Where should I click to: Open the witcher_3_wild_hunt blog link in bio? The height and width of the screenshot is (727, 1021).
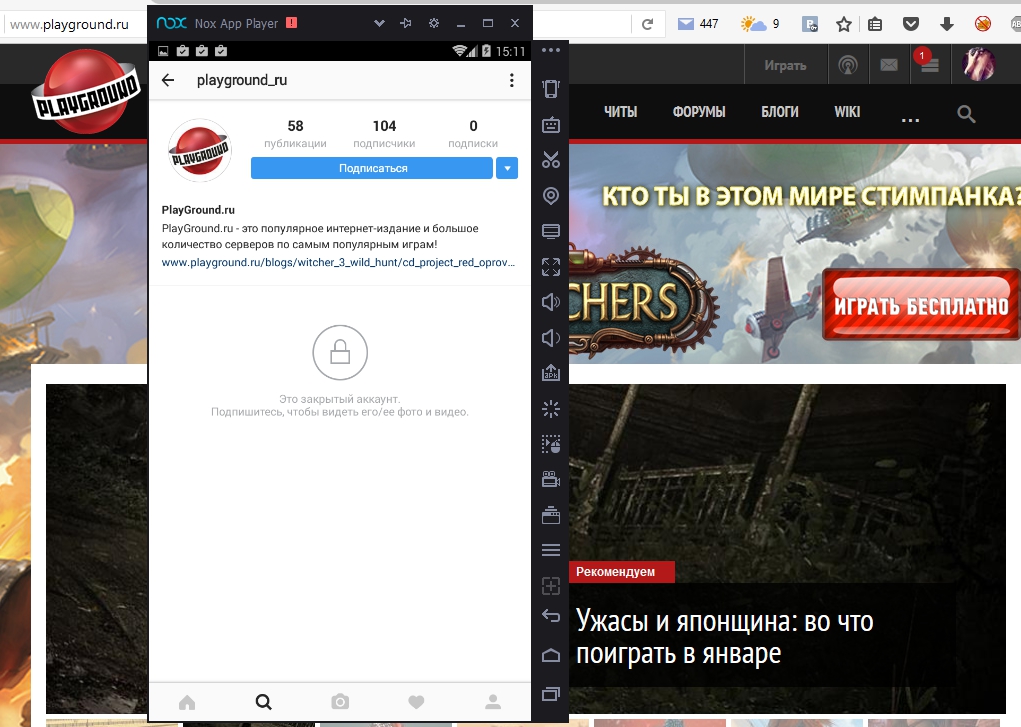point(338,263)
